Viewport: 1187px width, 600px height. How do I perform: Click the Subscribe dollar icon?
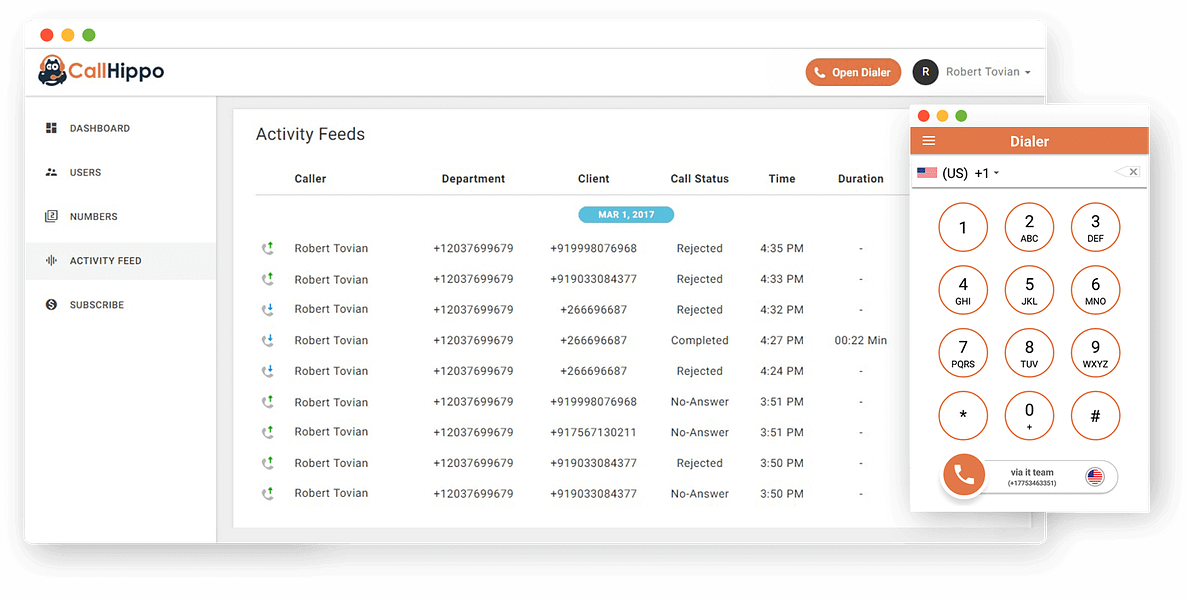click(51, 304)
